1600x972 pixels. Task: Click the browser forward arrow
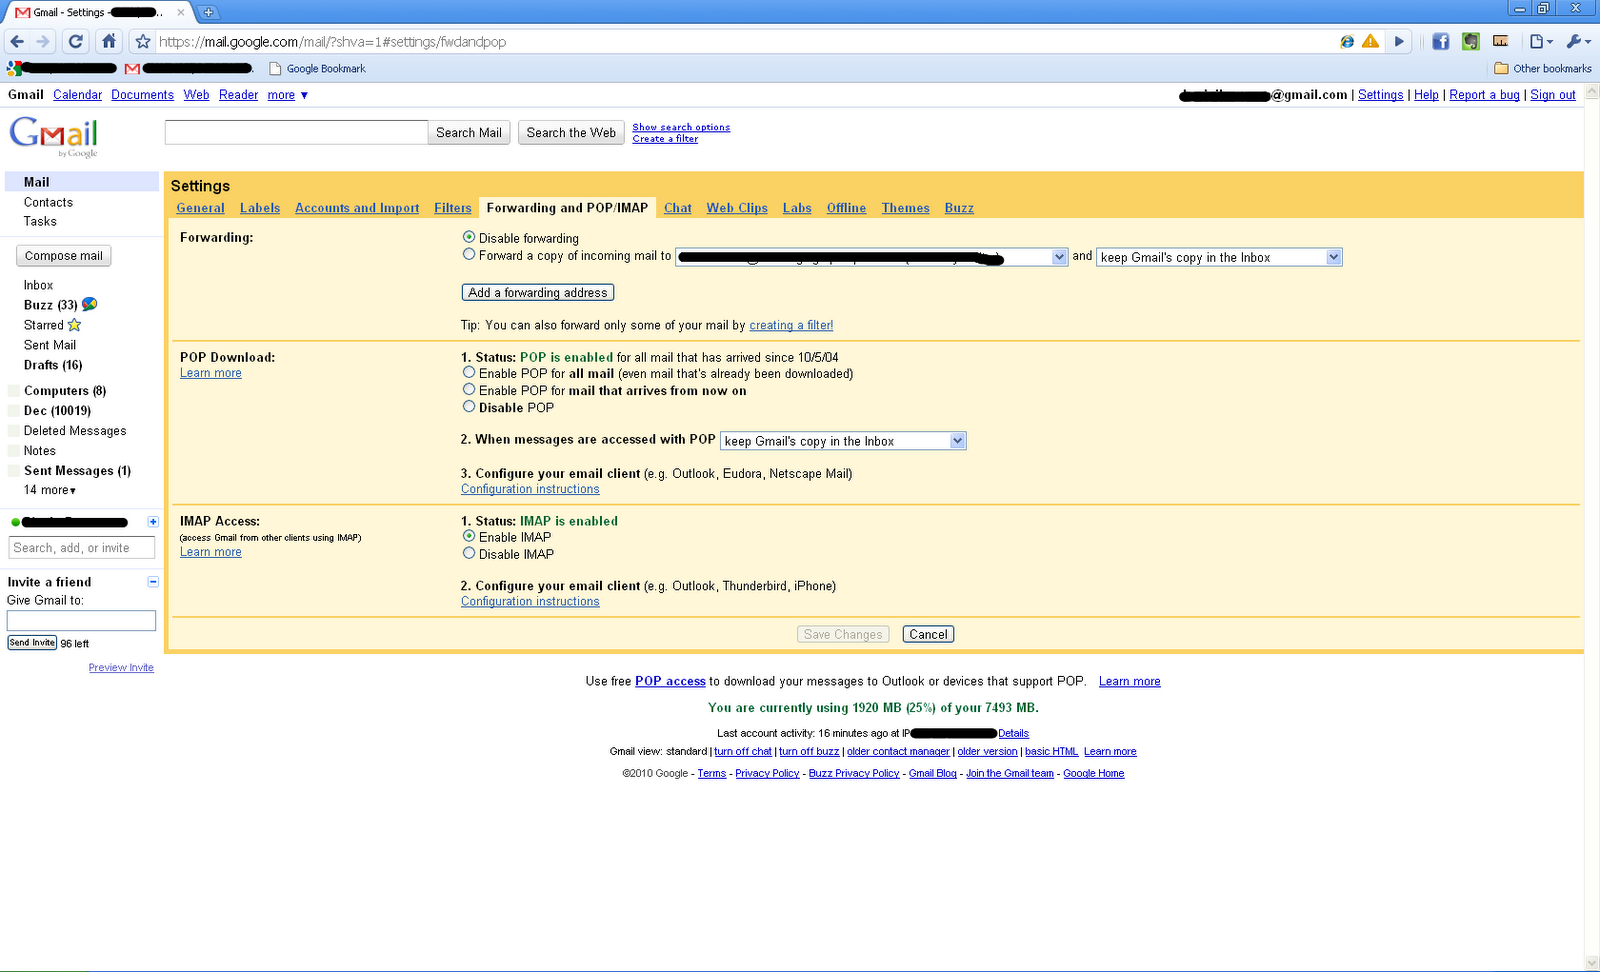43,42
